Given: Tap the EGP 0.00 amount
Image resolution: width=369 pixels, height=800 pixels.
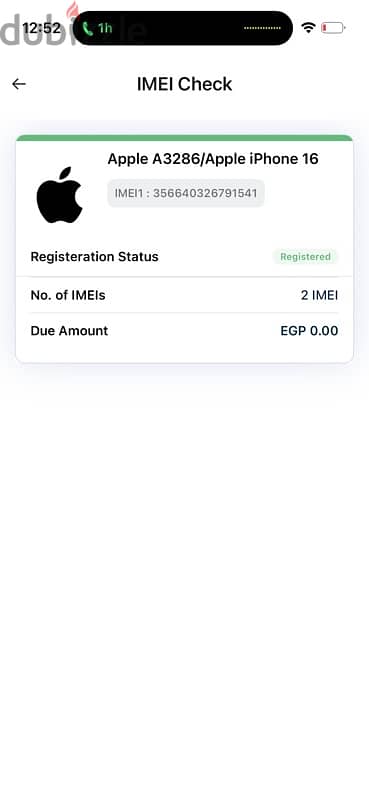Looking at the screenshot, I should [x=309, y=331].
